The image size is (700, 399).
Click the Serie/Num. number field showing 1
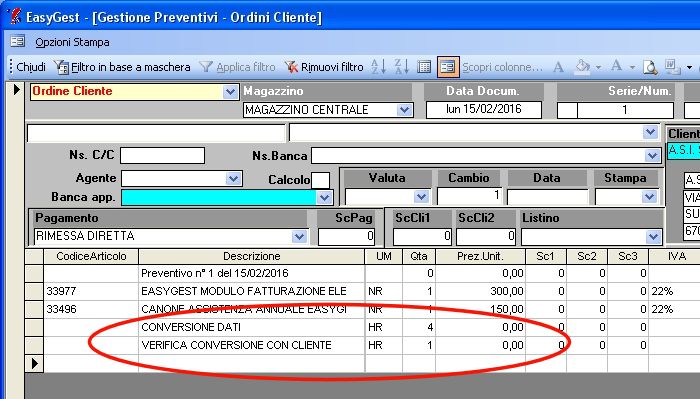(625, 110)
